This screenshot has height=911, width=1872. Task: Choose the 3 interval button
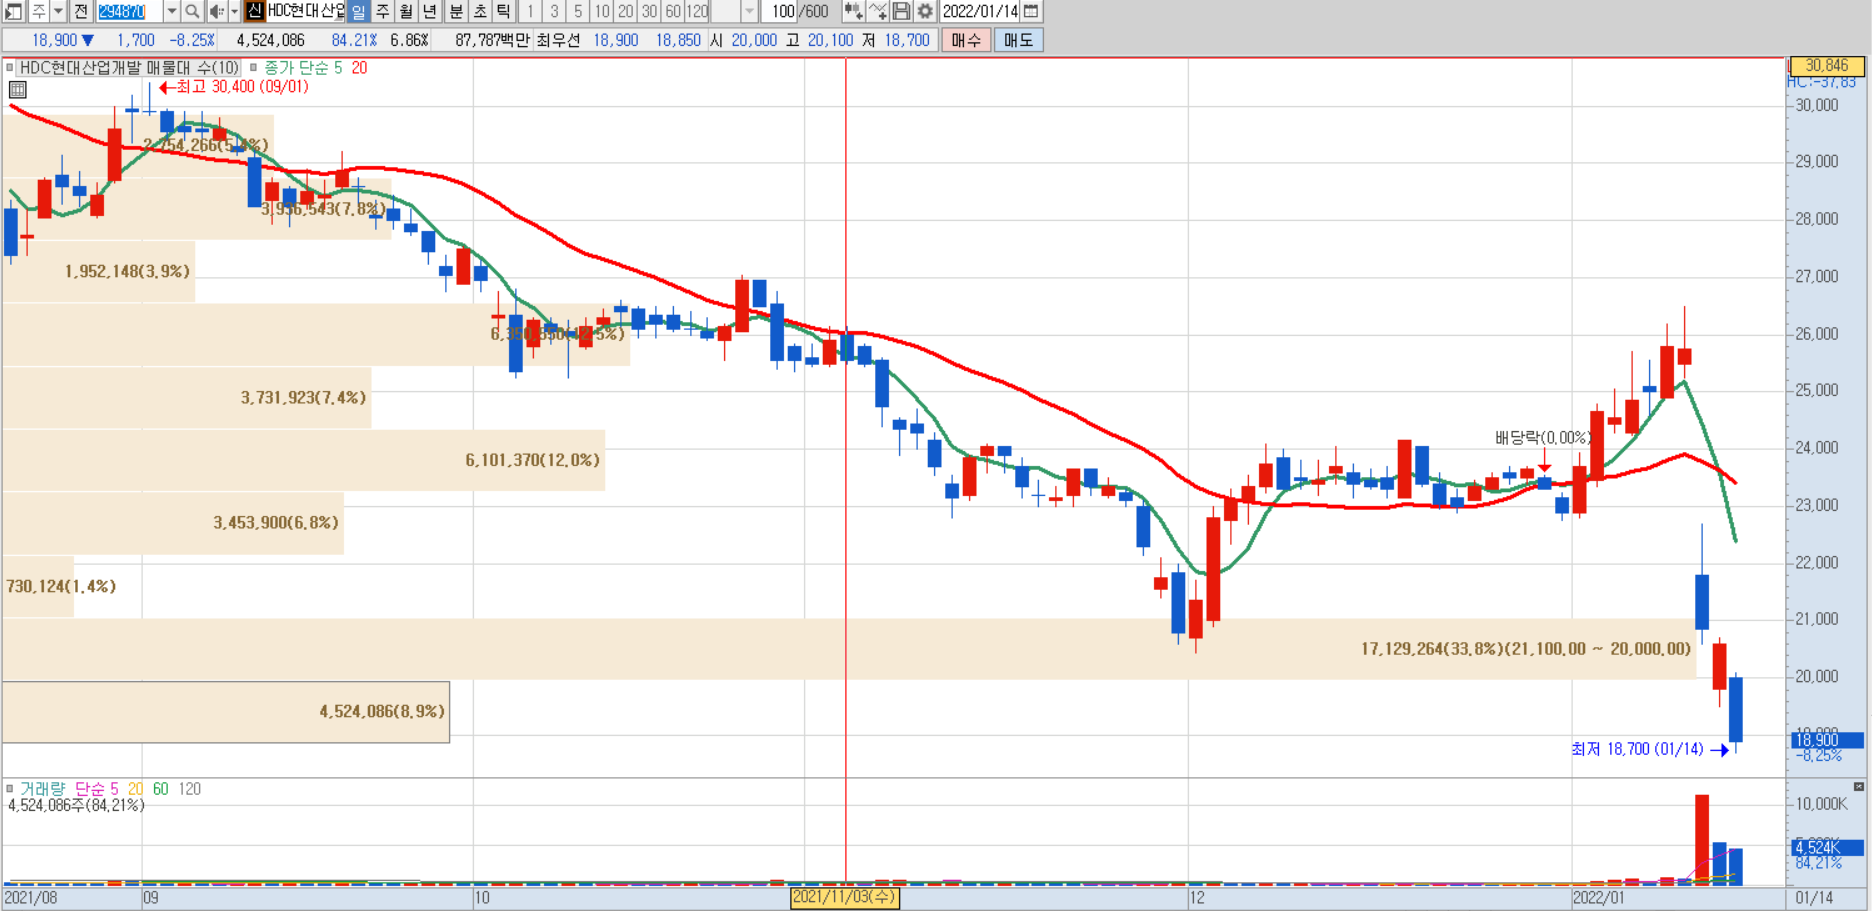pos(554,11)
